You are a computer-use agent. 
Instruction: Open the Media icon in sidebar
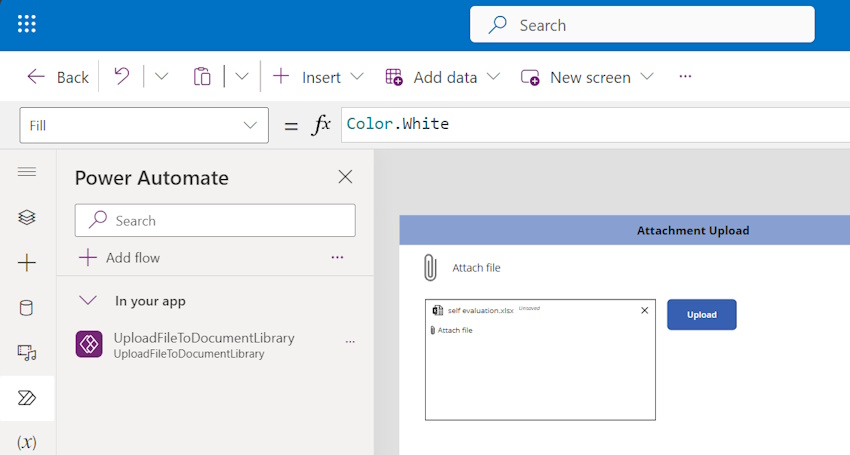tap(27, 353)
